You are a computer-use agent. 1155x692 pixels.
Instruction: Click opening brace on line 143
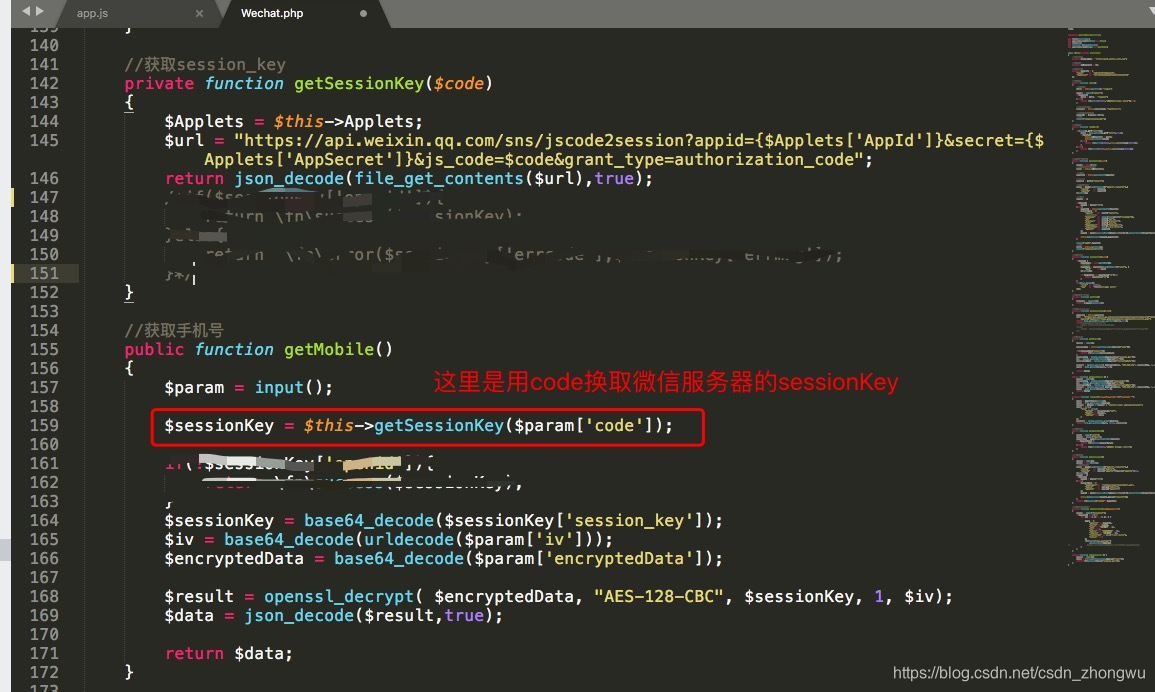pos(129,102)
